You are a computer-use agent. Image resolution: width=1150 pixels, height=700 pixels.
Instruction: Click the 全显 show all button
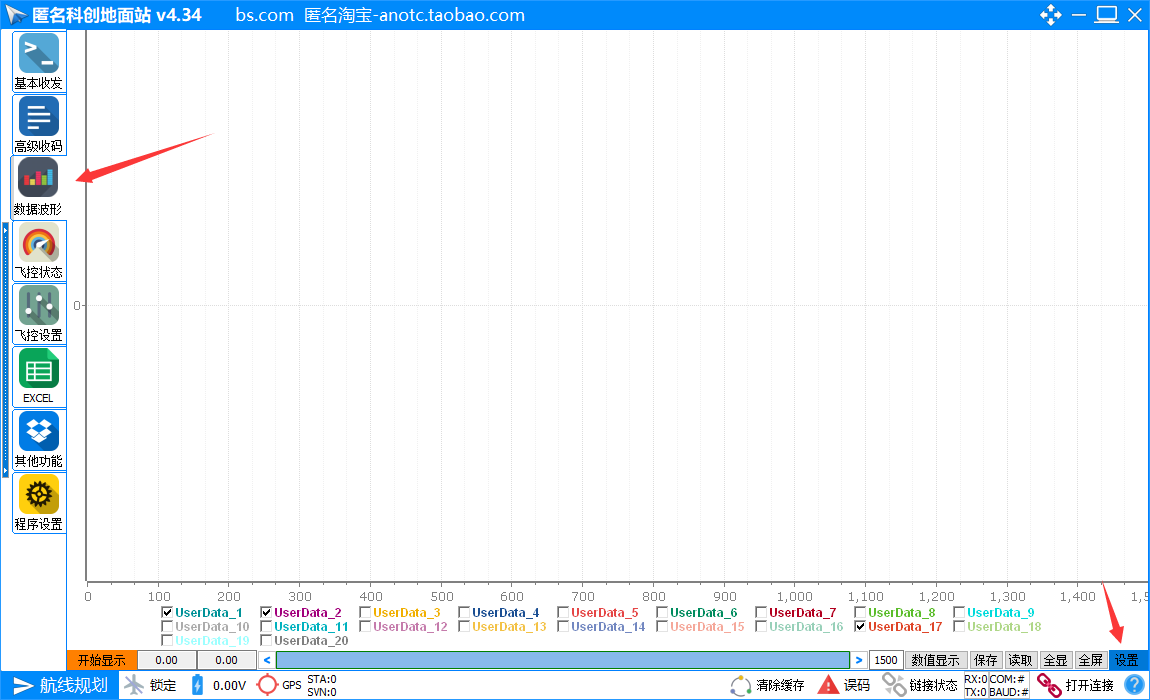tap(1055, 660)
